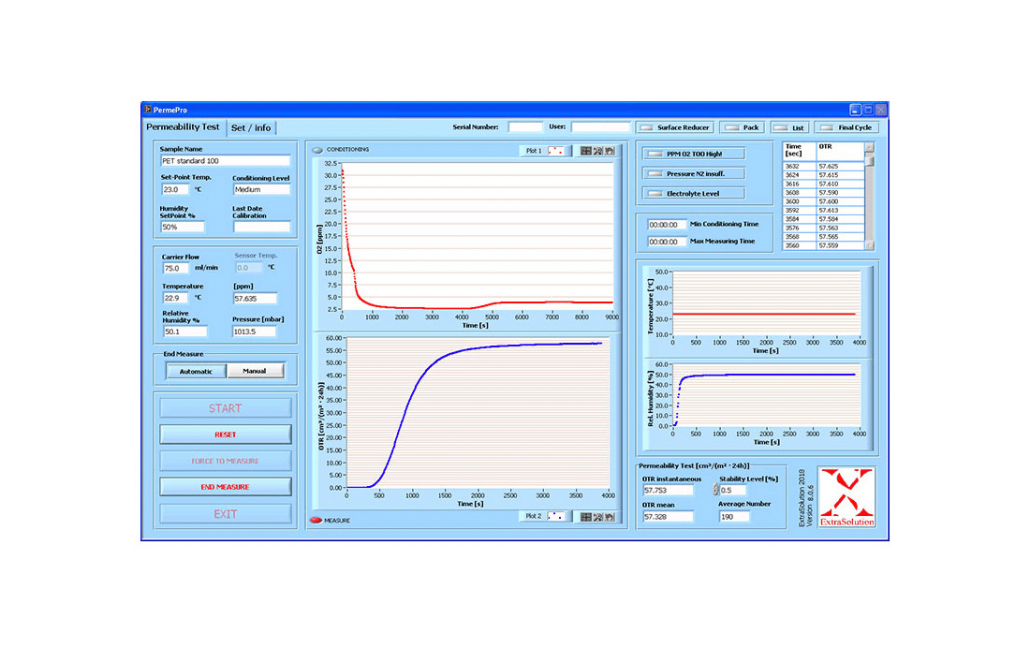This screenshot has width=1030, height=663.
Task: Open the Plot 2 legend style selector
Action: coord(557,516)
